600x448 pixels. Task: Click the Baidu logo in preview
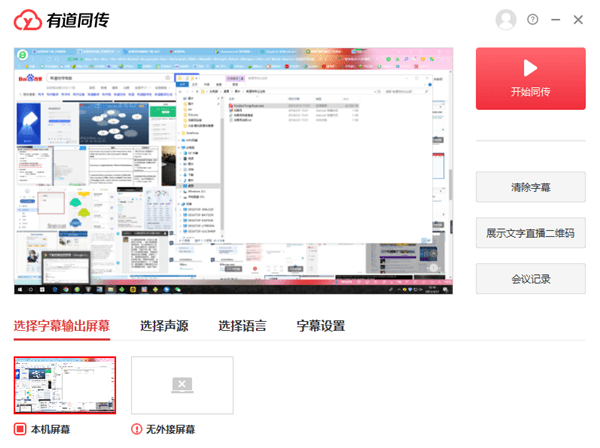click(x=31, y=78)
